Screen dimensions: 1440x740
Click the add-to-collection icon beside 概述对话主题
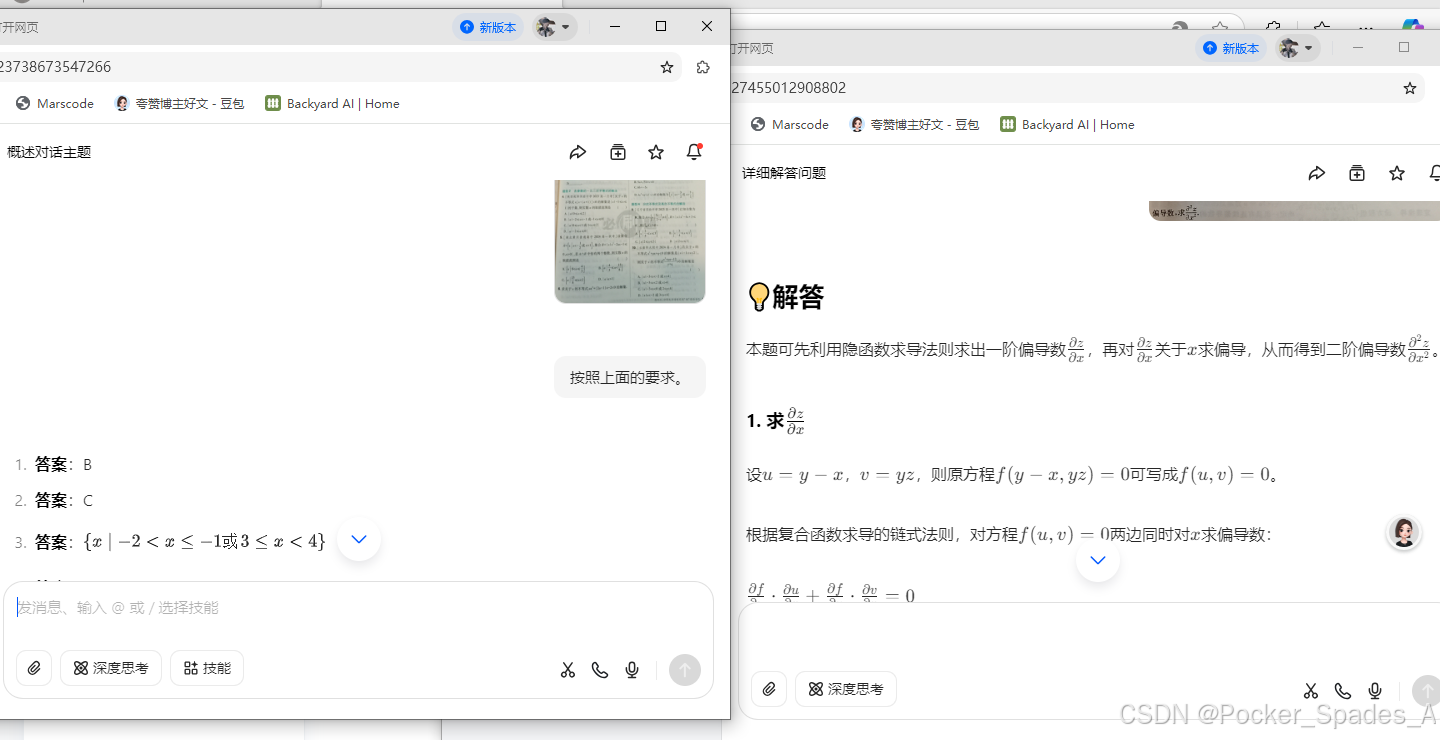(x=618, y=152)
